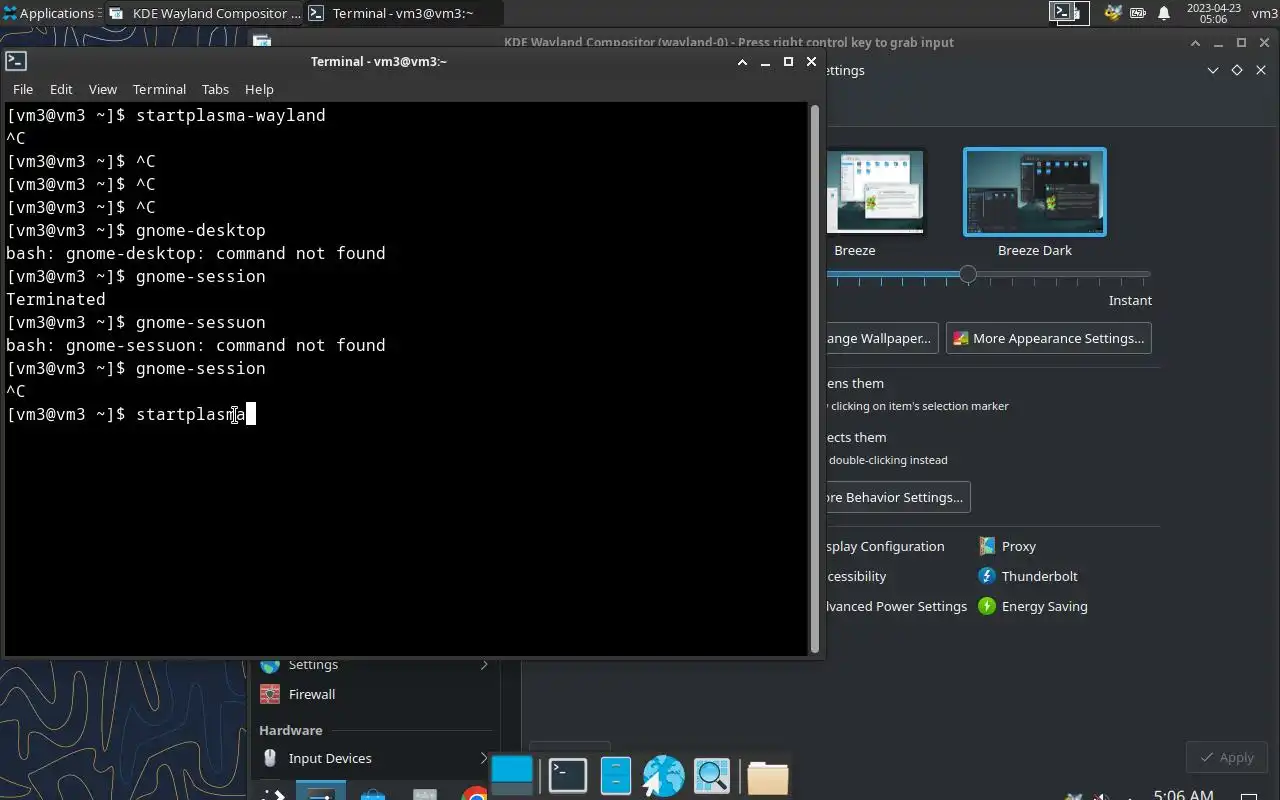This screenshot has height=800, width=1280.
Task: Open the Firewall entry in the sidebar
Action: click(311, 694)
